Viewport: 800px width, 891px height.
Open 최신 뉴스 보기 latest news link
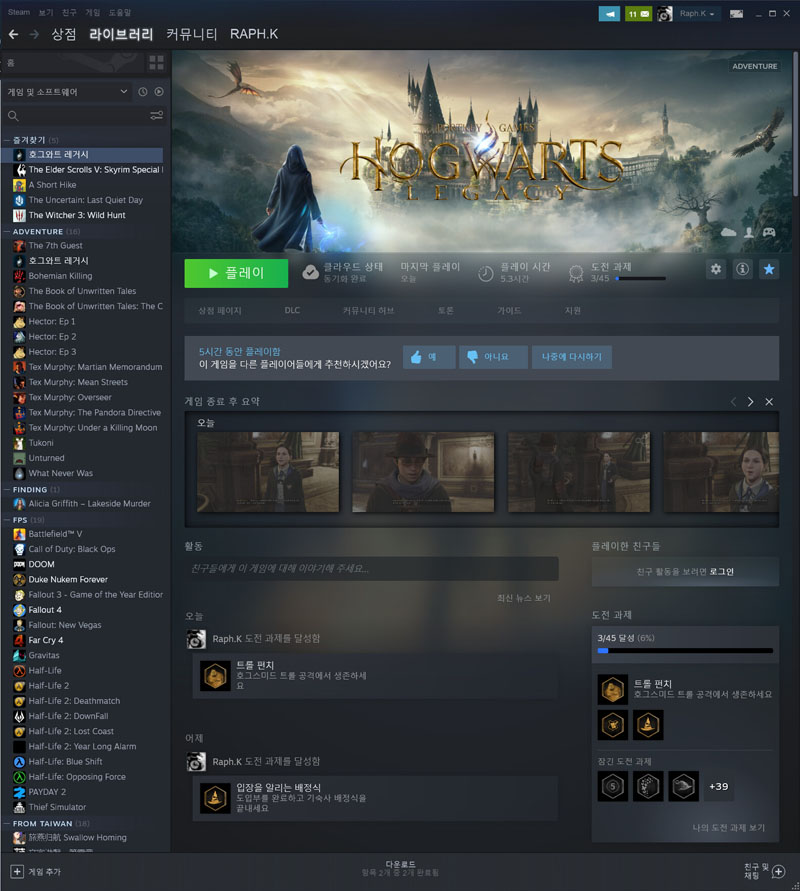pyautogui.click(x=523, y=598)
